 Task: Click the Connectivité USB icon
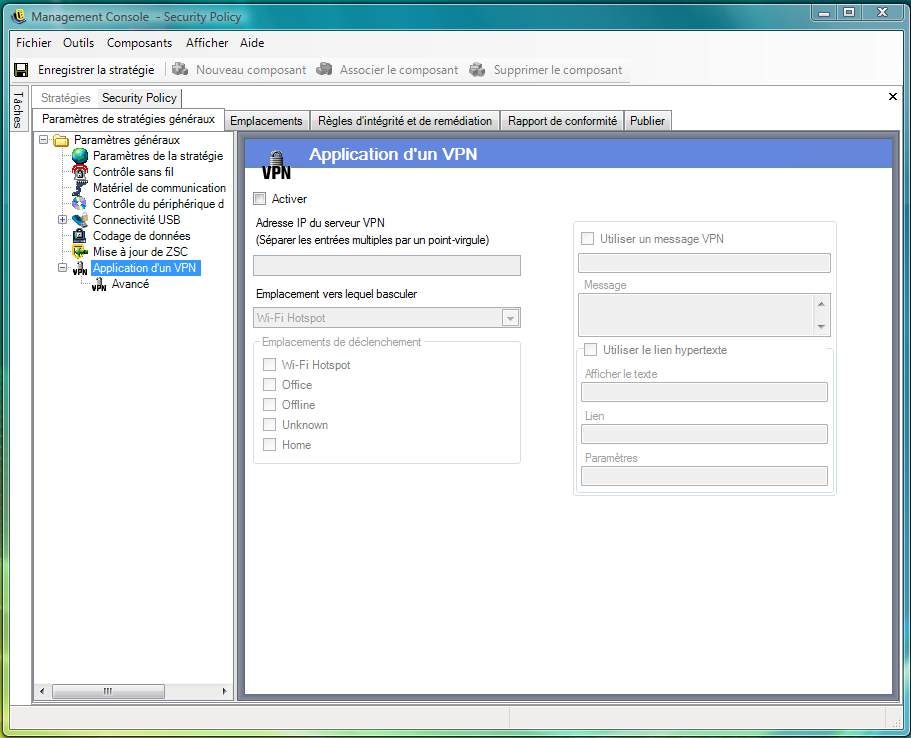80,220
